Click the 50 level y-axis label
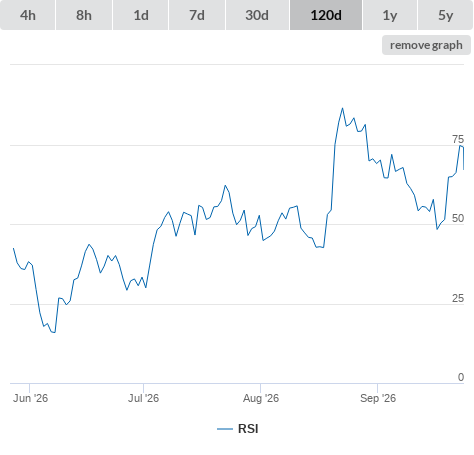The height and width of the screenshot is (455, 474). pyautogui.click(x=458, y=218)
